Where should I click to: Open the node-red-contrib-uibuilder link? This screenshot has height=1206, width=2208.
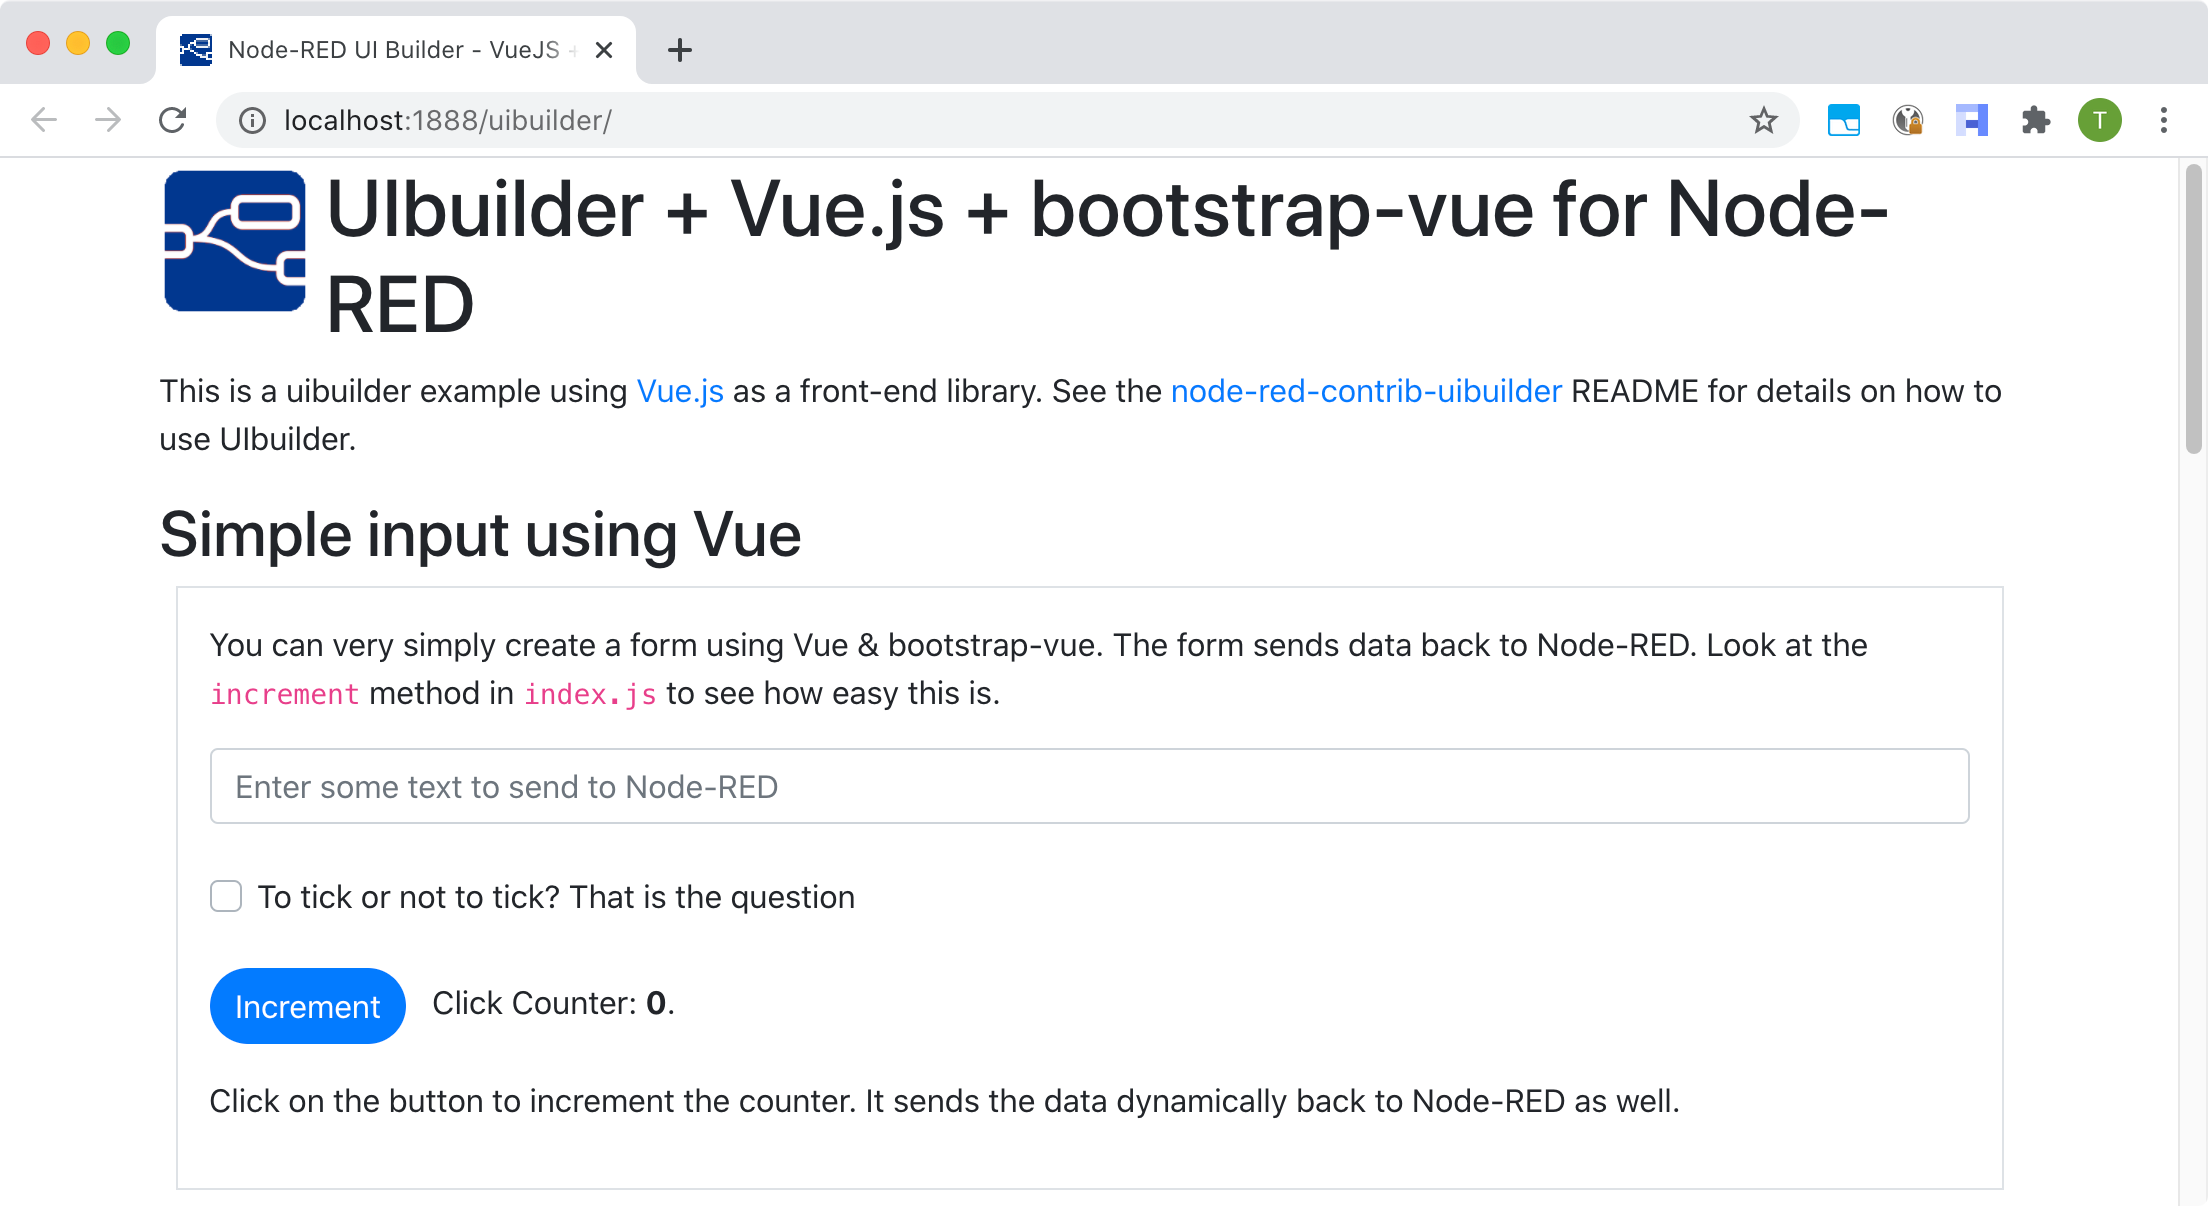1365,391
